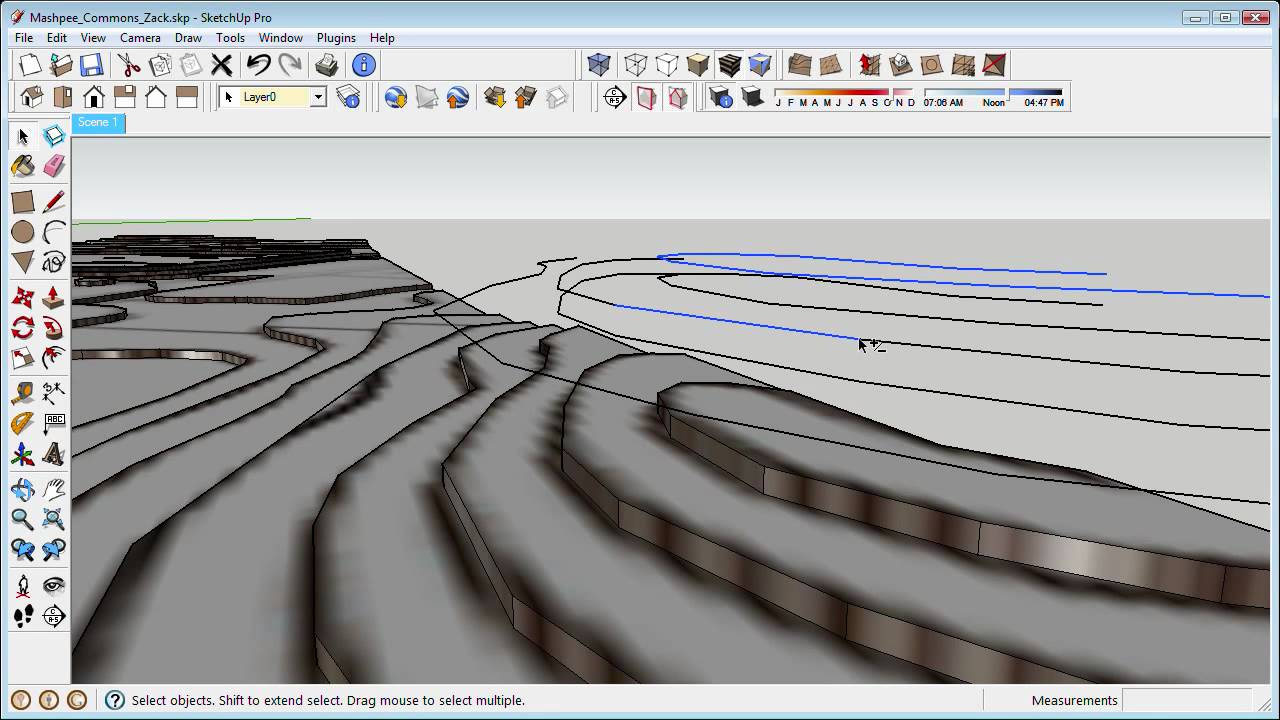The height and width of the screenshot is (720, 1280).
Task: Click the Model Info button
Action: [x=364, y=65]
